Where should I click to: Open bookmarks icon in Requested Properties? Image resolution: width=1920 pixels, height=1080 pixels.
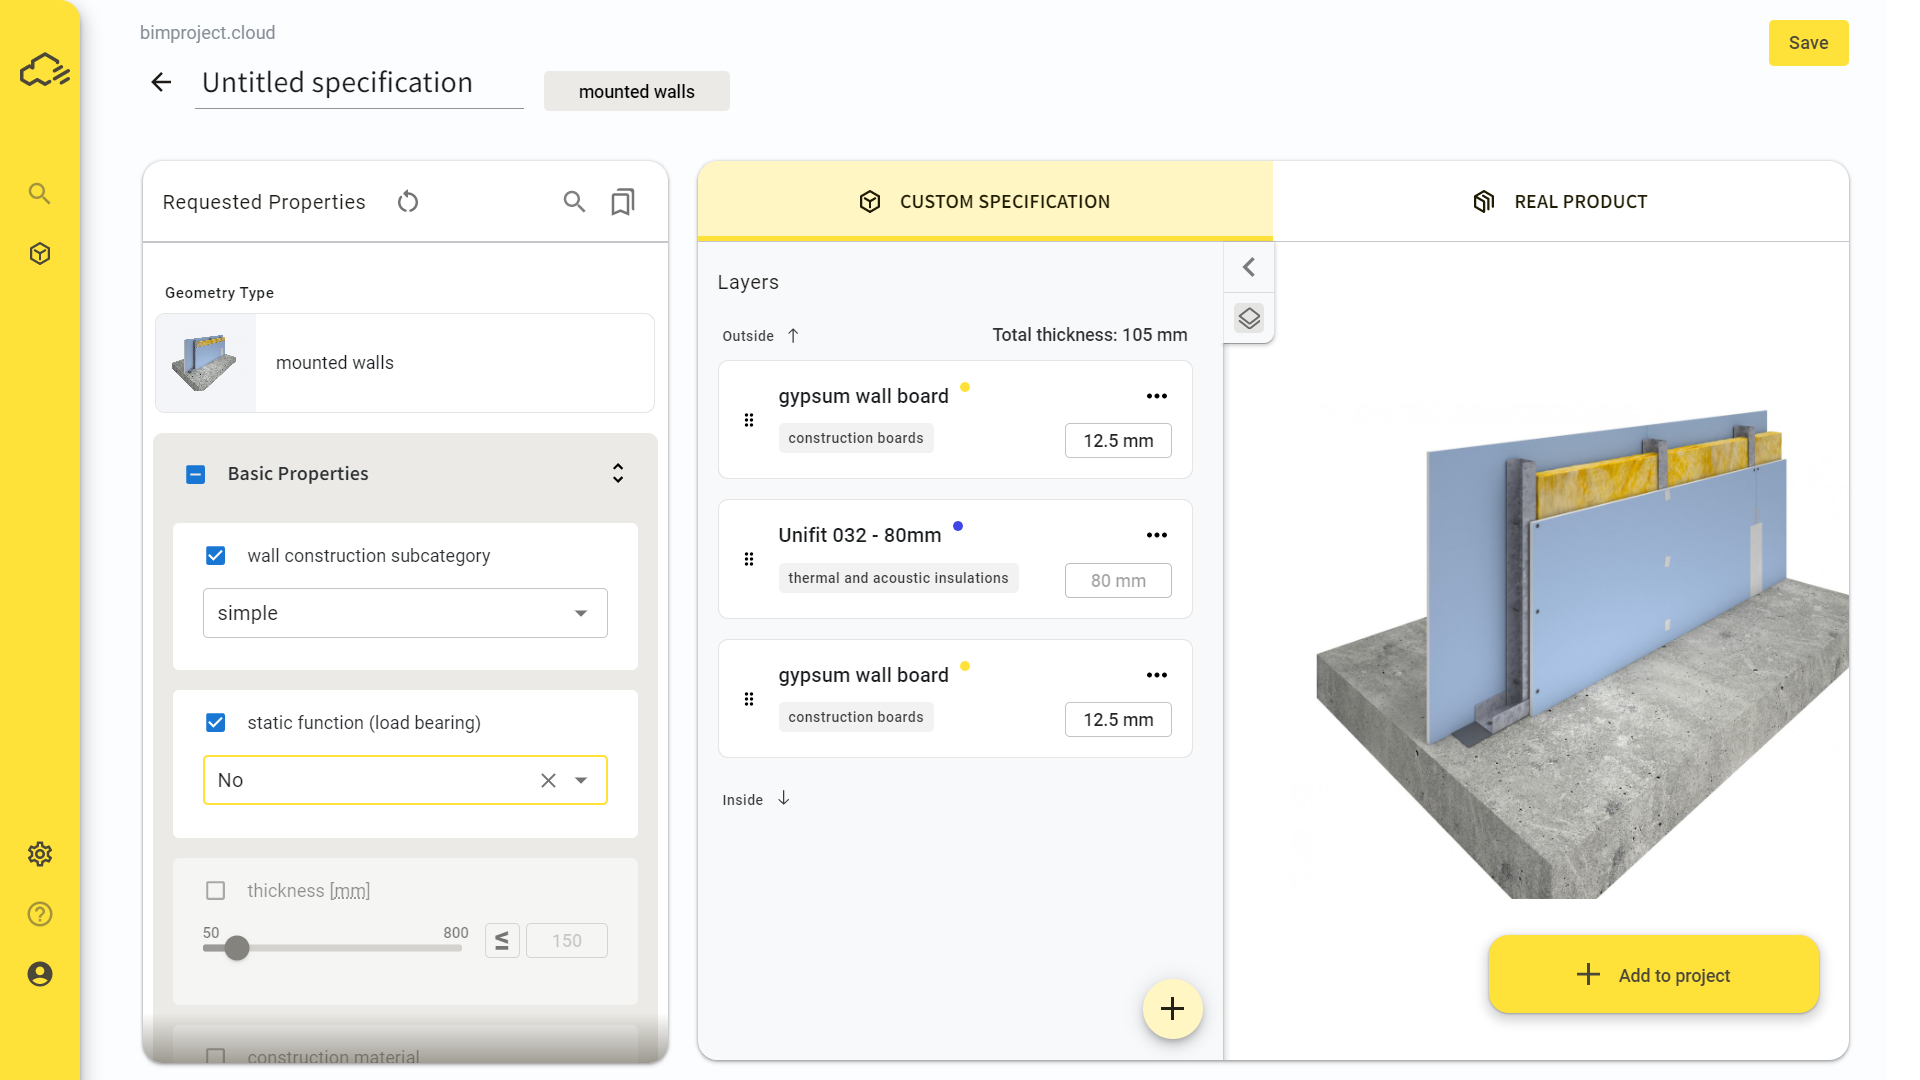[x=622, y=202]
